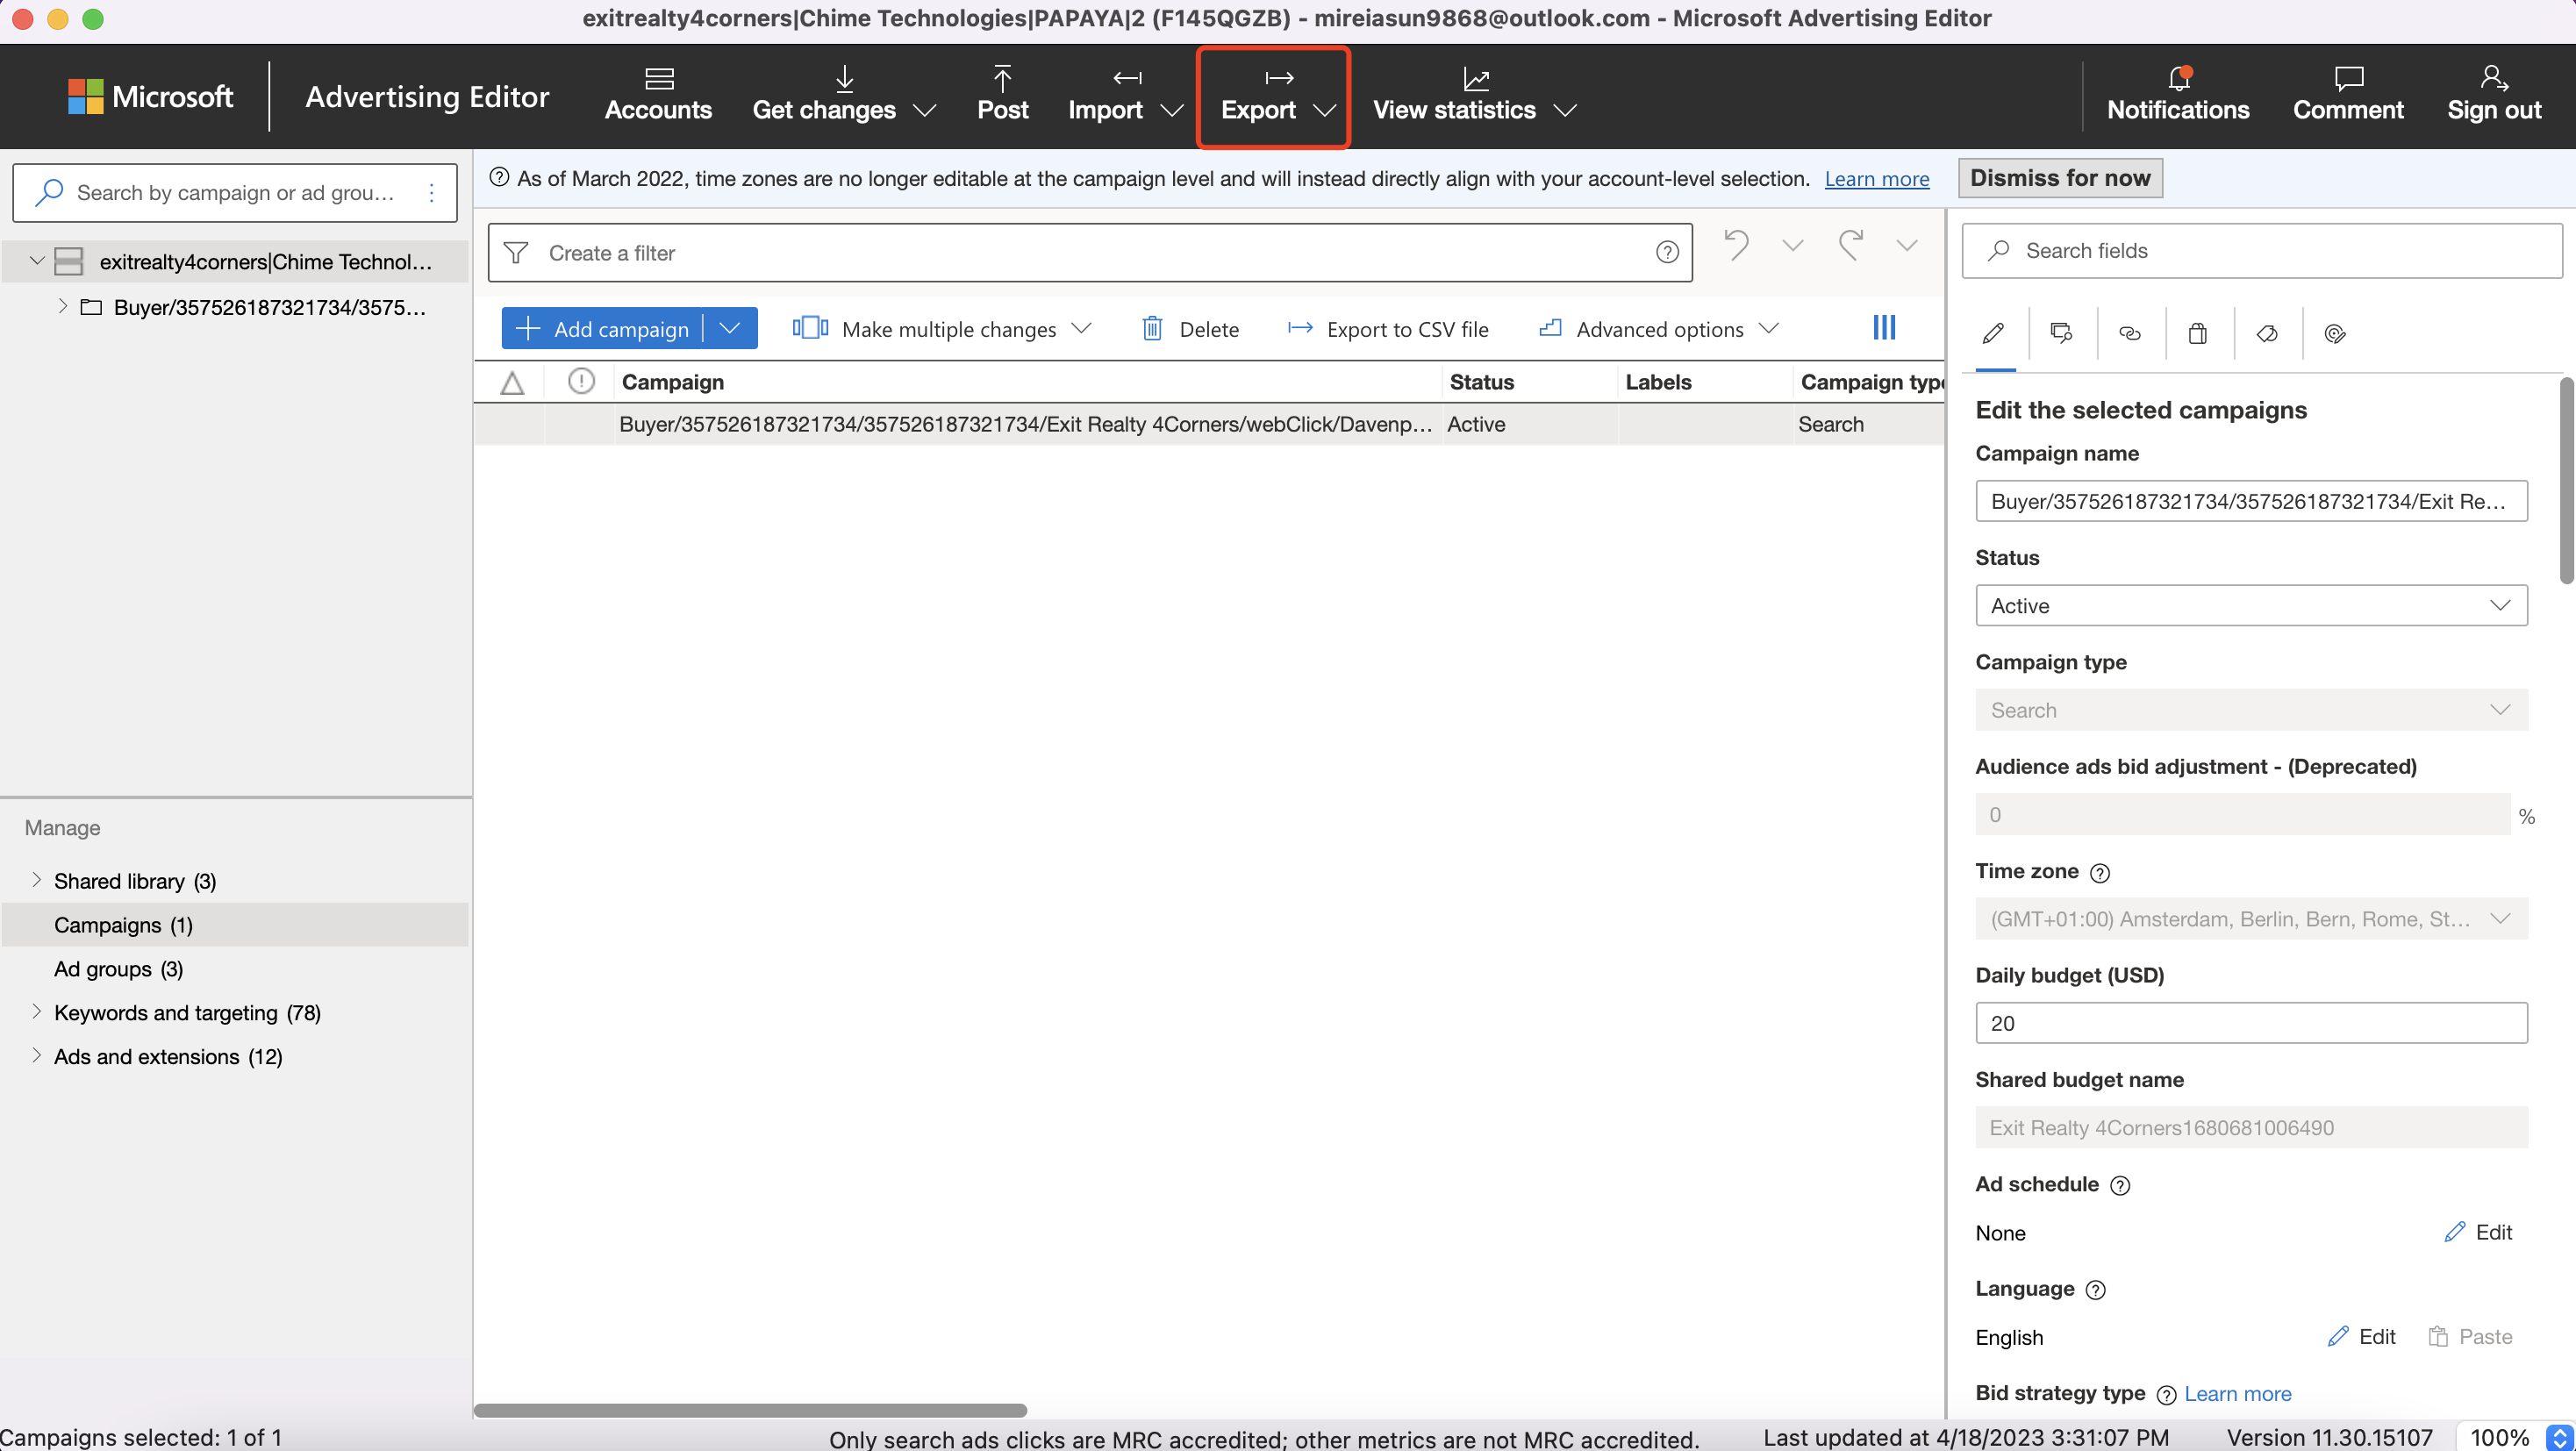Image resolution: width=2576 pixels, height=1451 pixels.
Task: Focus the Search fields box
Action: point(2262,250)
